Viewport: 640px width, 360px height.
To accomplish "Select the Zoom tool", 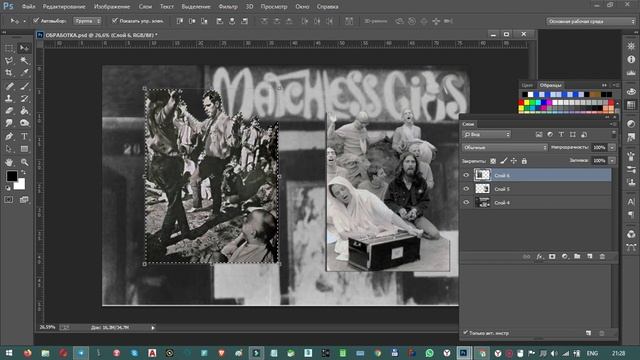I will tap(24, 162).
